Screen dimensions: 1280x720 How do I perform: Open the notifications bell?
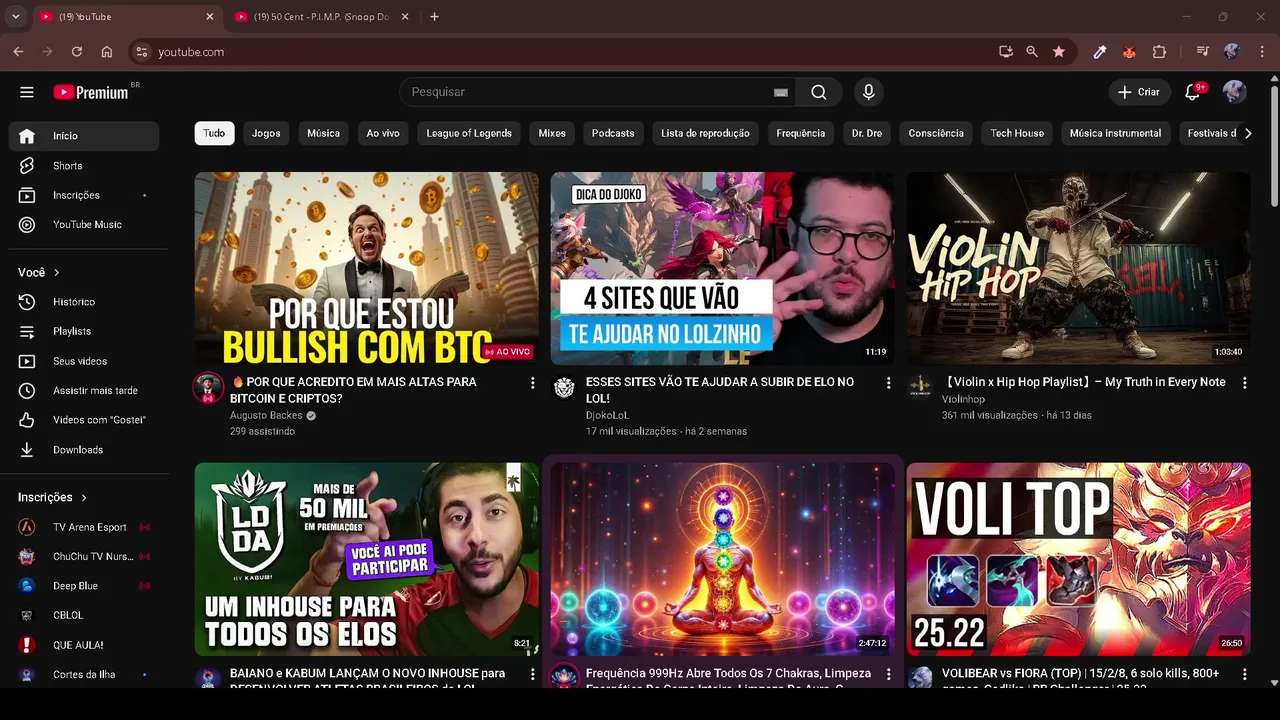point(1192,92)
